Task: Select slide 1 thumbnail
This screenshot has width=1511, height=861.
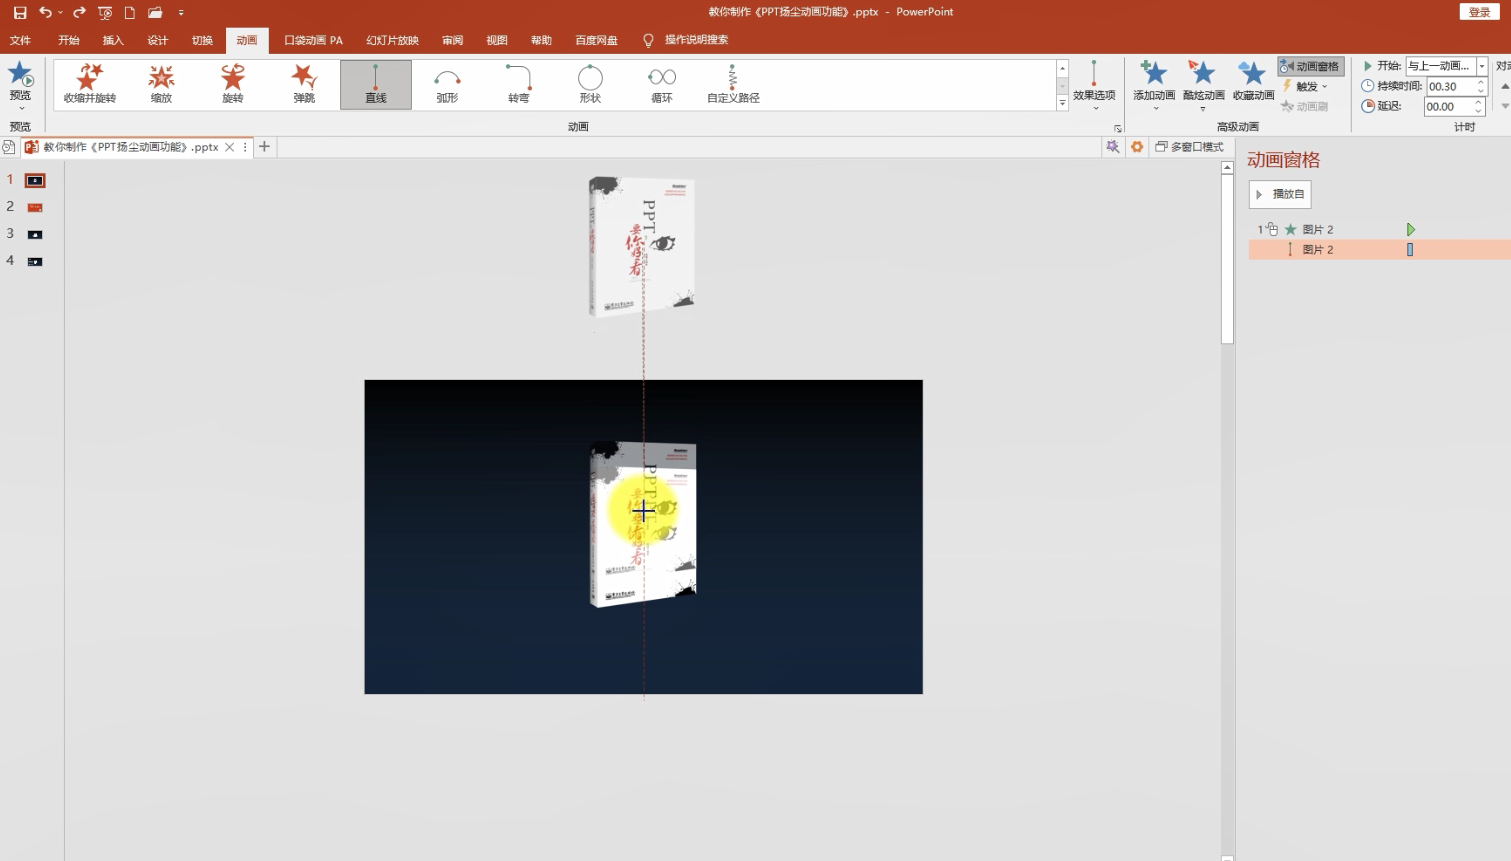Action: coord(35,180)
